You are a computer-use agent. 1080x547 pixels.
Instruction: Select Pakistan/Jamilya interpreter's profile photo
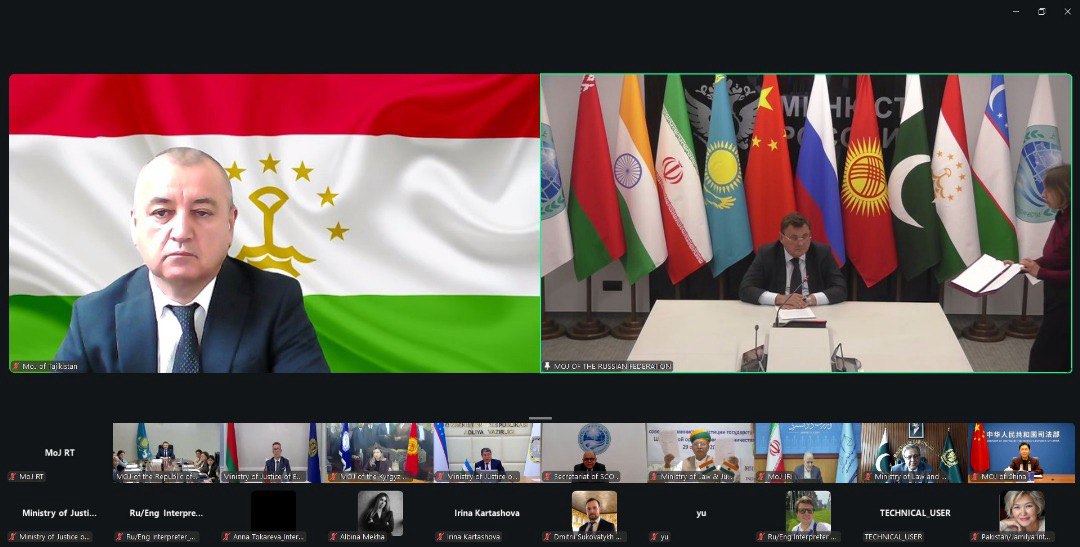click(x=1021, y=513)
